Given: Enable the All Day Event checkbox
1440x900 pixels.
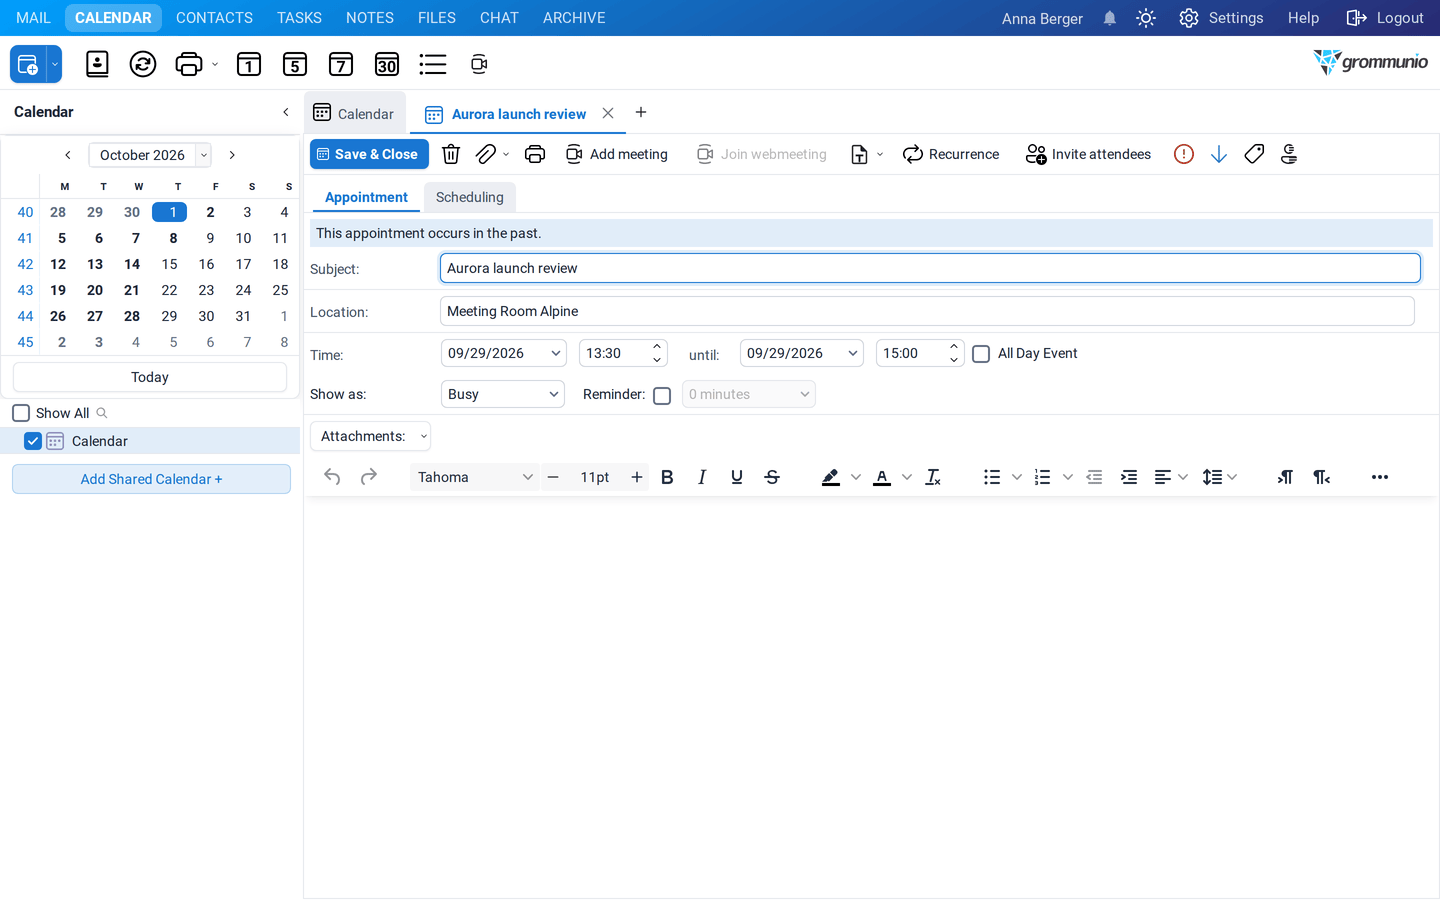Looking at the screenshot, I should 981,354.
